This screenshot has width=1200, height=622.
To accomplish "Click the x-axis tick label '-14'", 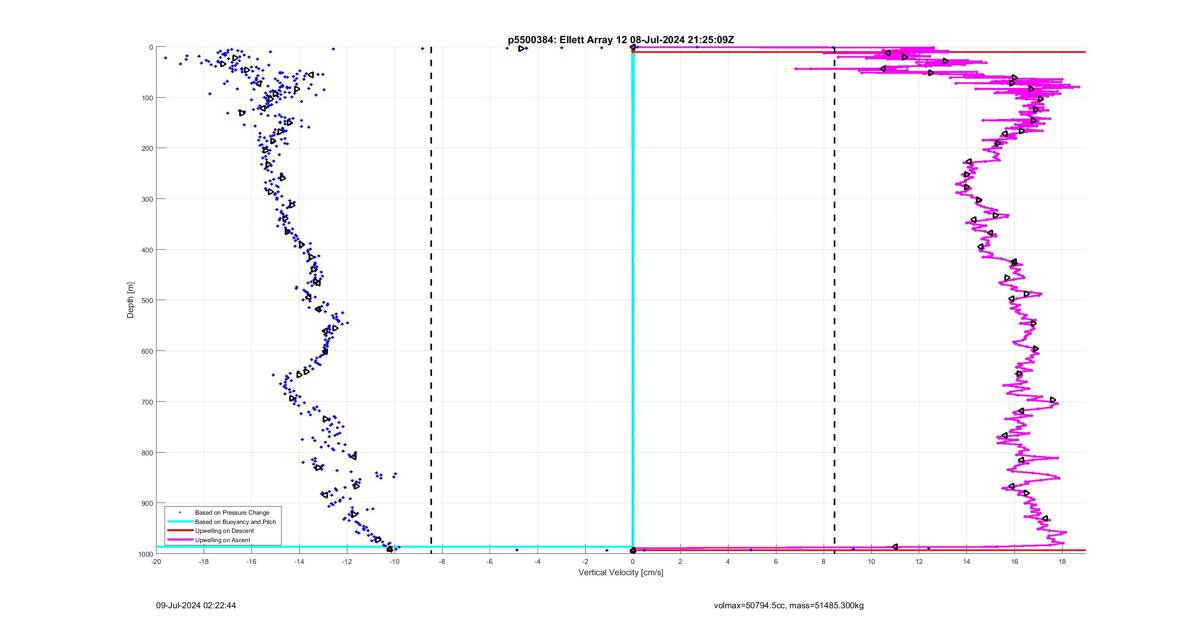I will 299,561.
